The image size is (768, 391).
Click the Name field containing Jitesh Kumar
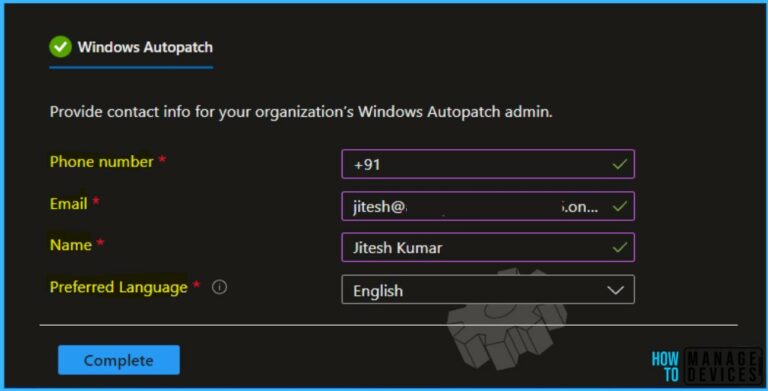[x=488, y=247]
